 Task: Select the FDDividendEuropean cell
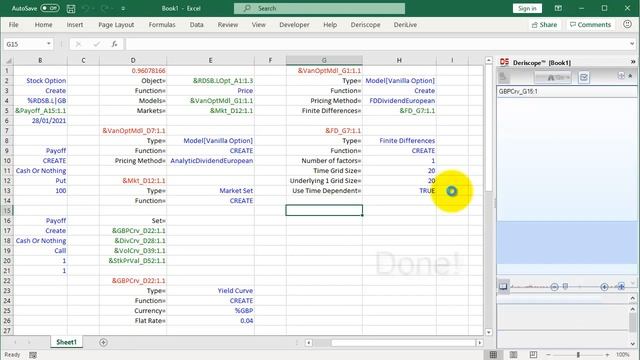tap(399, 100)
